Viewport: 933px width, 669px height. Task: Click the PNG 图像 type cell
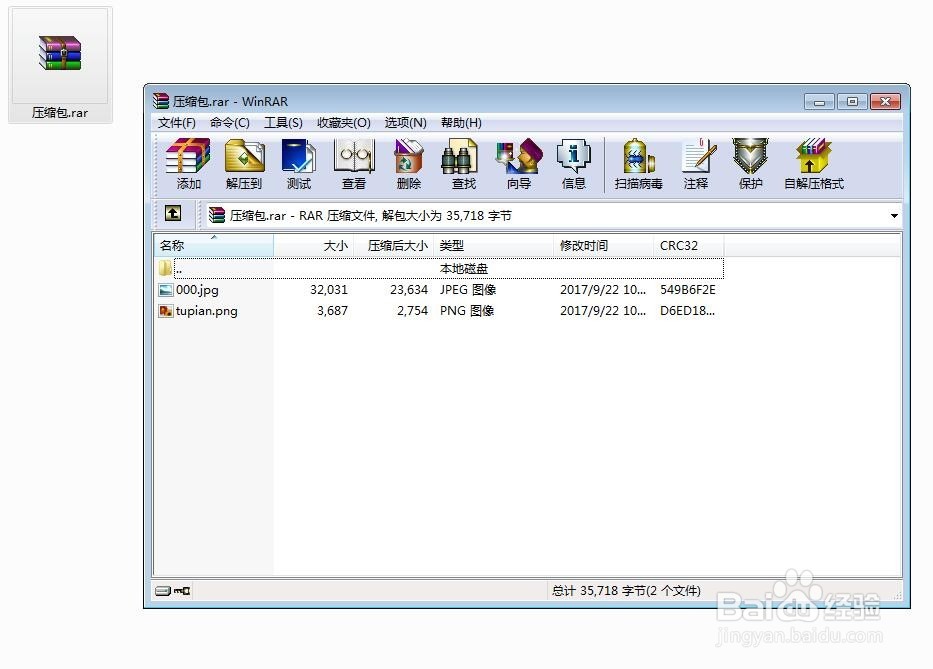pos(467,311)
